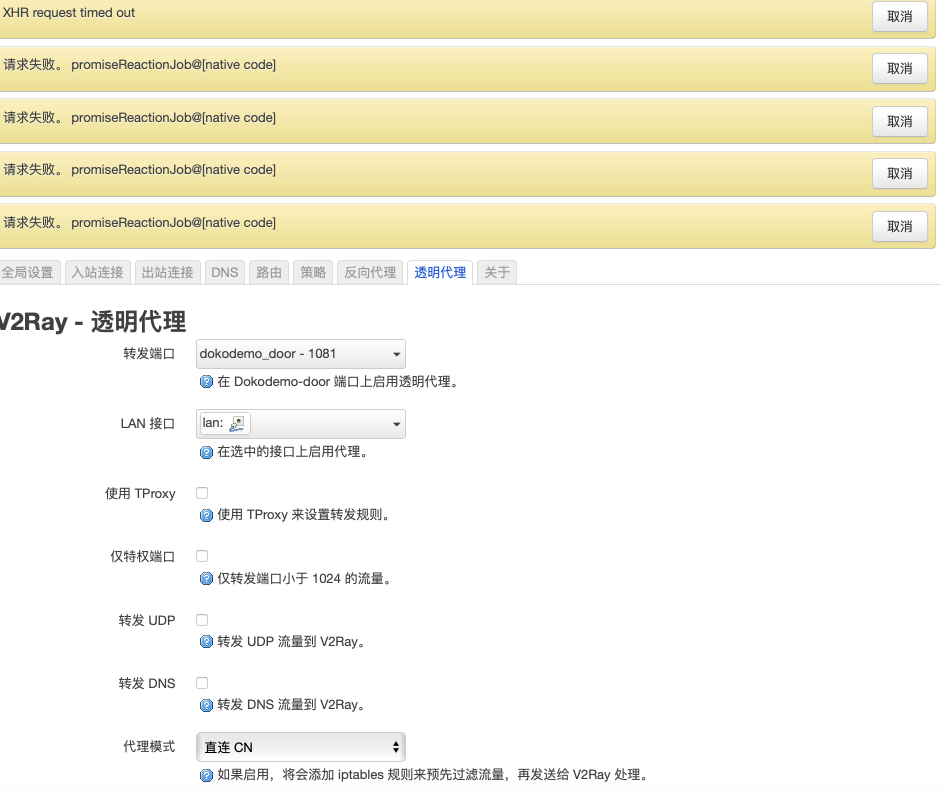The height and width of the screenshot is (789, 946).
Task: Enable the 使用 TProxy checkbox
Action: pyautogui.click(x=202, y=493)
